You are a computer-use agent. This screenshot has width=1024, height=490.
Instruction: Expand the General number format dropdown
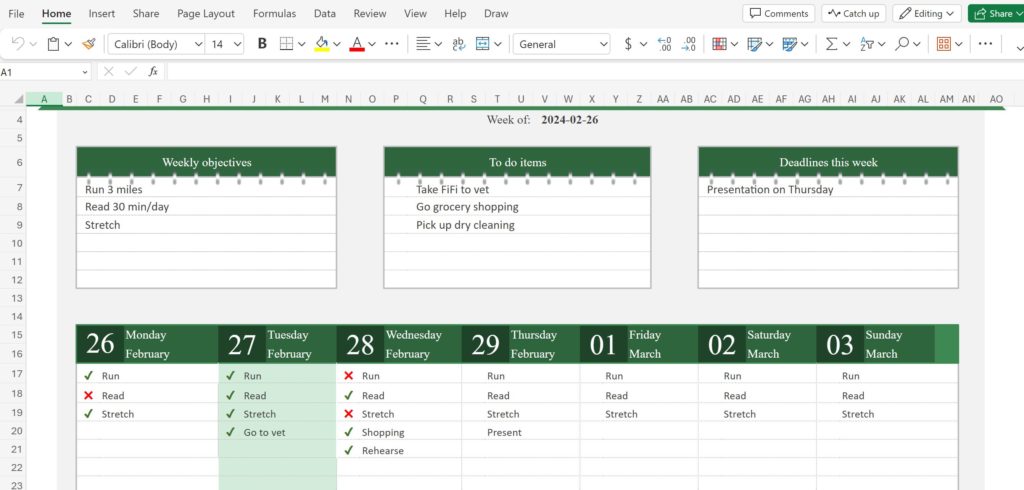coord(561,44)
